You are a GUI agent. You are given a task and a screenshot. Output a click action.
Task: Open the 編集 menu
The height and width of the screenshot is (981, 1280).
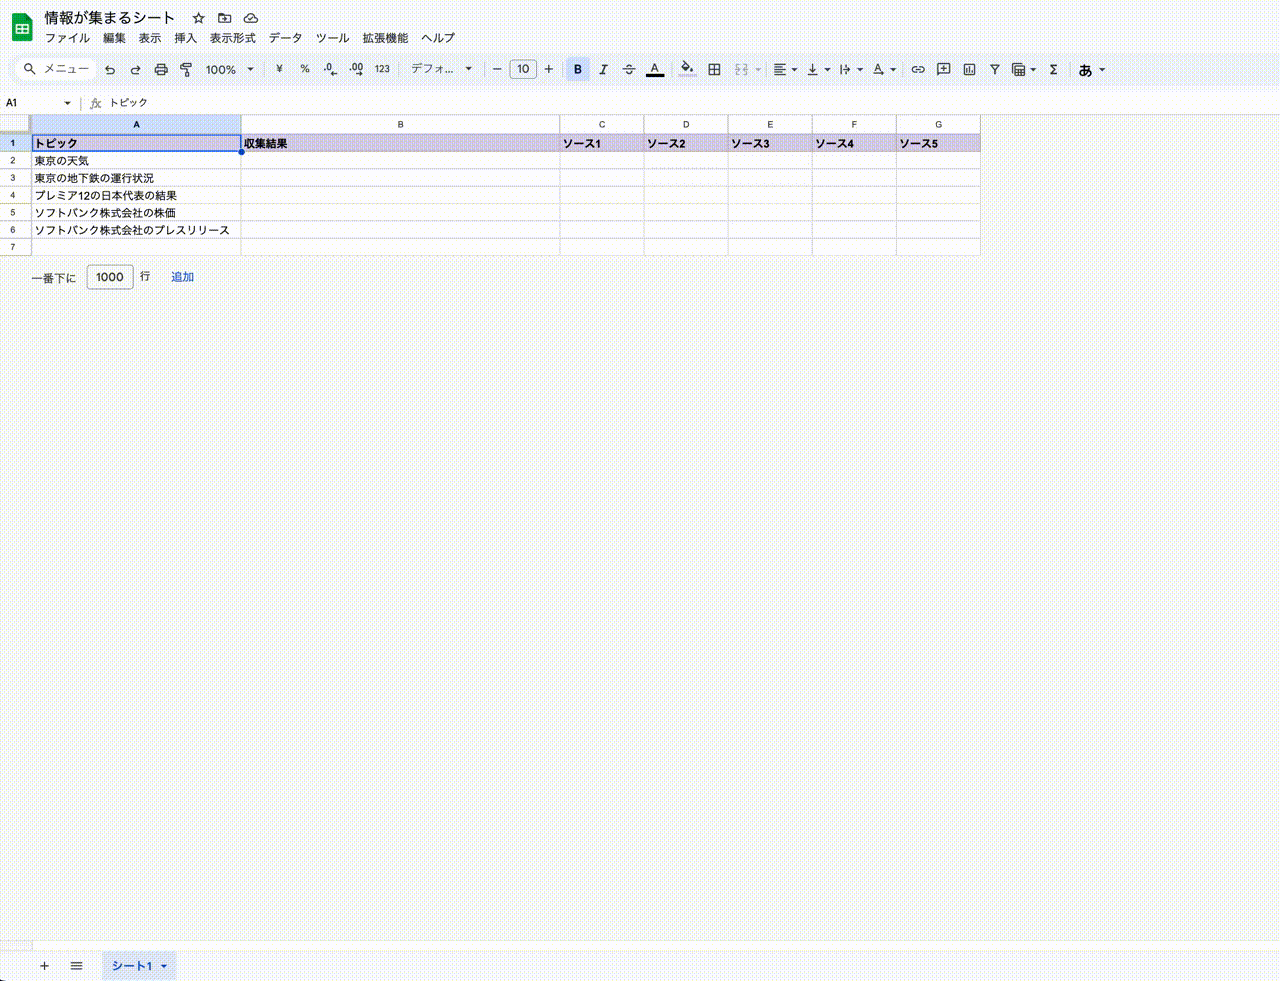pos(114,38)
